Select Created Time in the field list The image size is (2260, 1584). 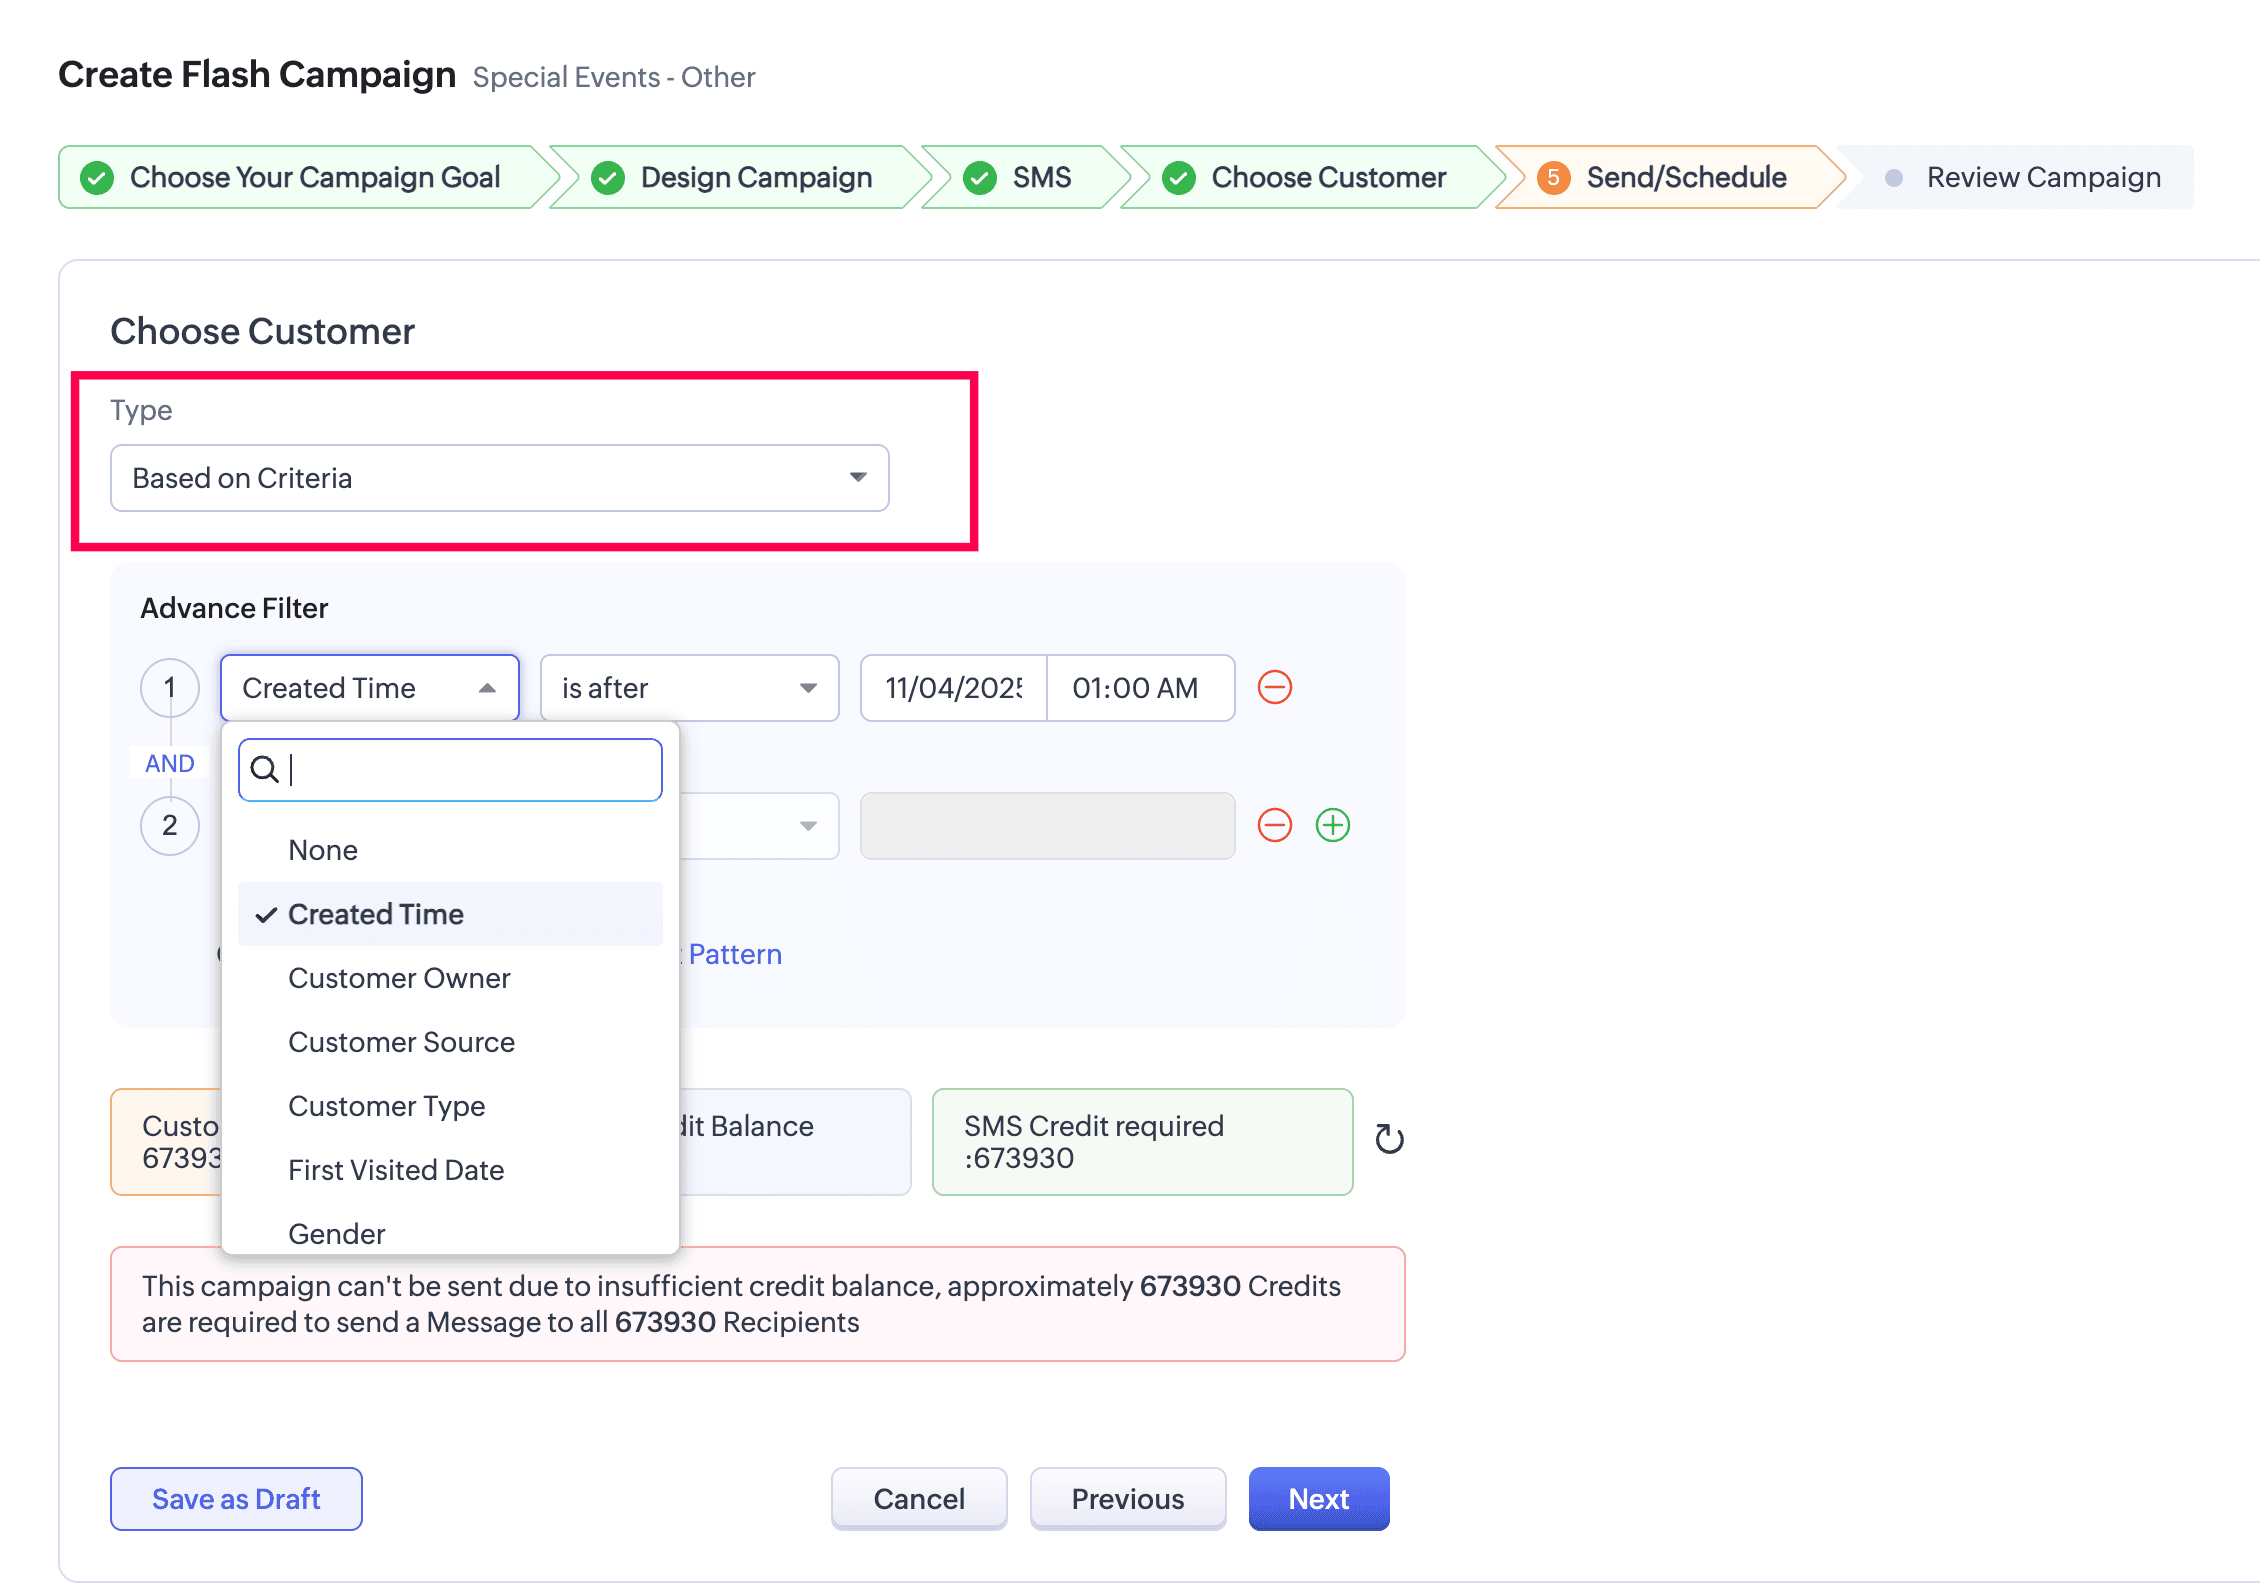(x=450, y=914)
